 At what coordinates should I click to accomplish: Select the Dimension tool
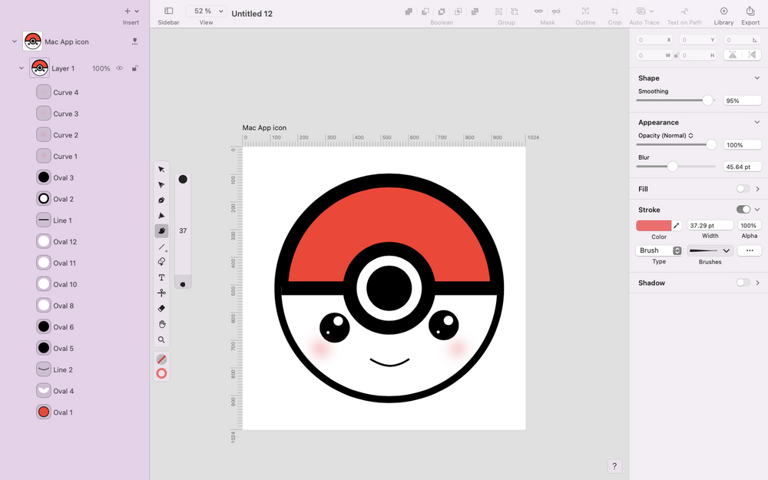pyautogui.click(x=161, y=293)
